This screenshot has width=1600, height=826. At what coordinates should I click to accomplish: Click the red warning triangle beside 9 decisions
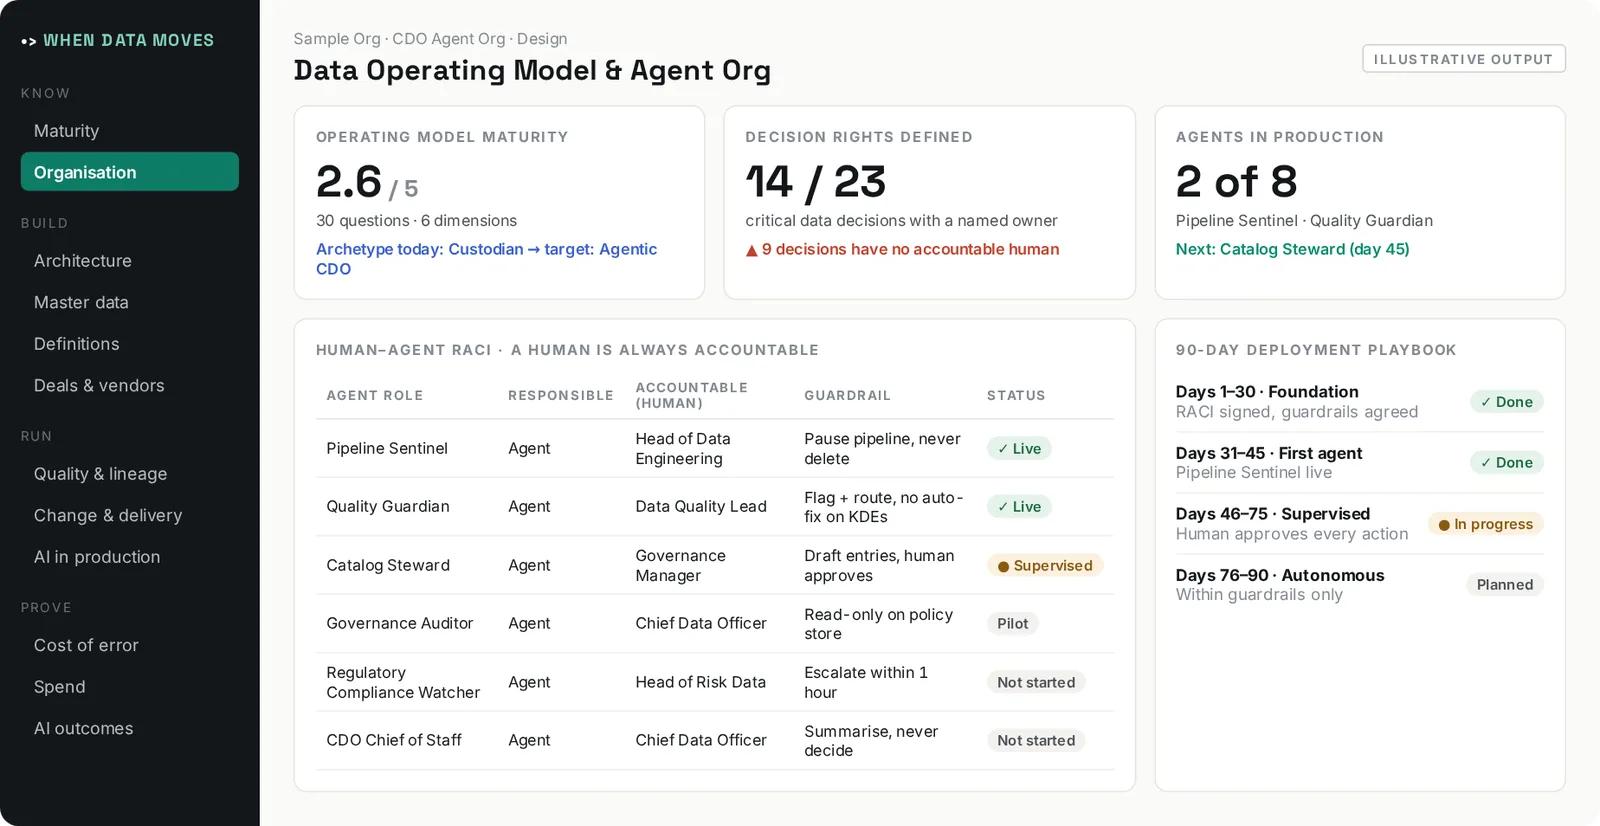[751, 250]
